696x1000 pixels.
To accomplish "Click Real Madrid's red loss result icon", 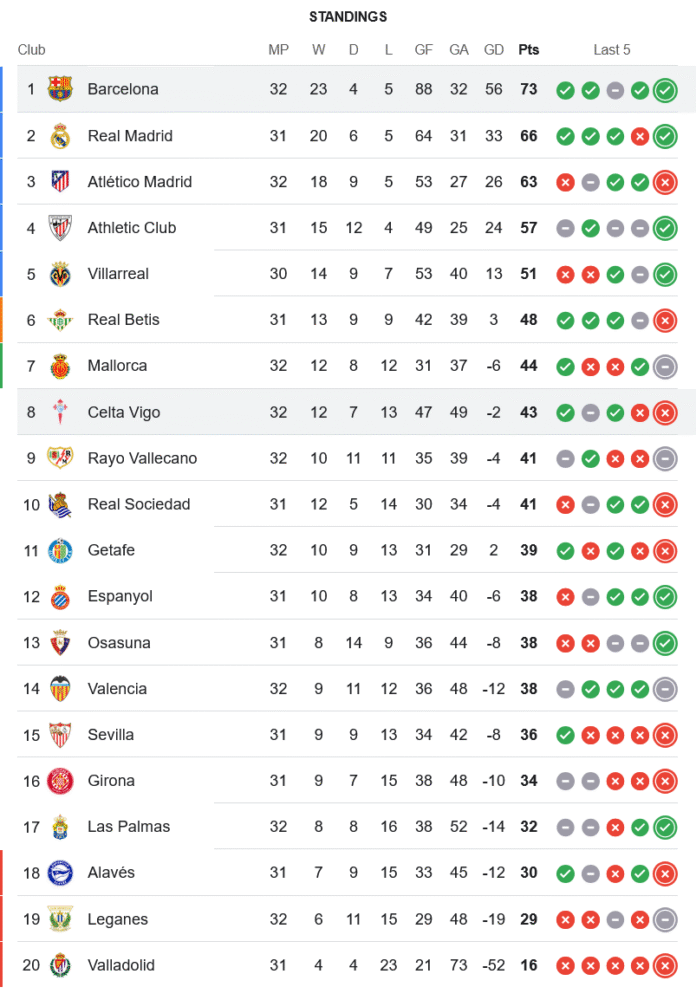I will click(640, 136).
